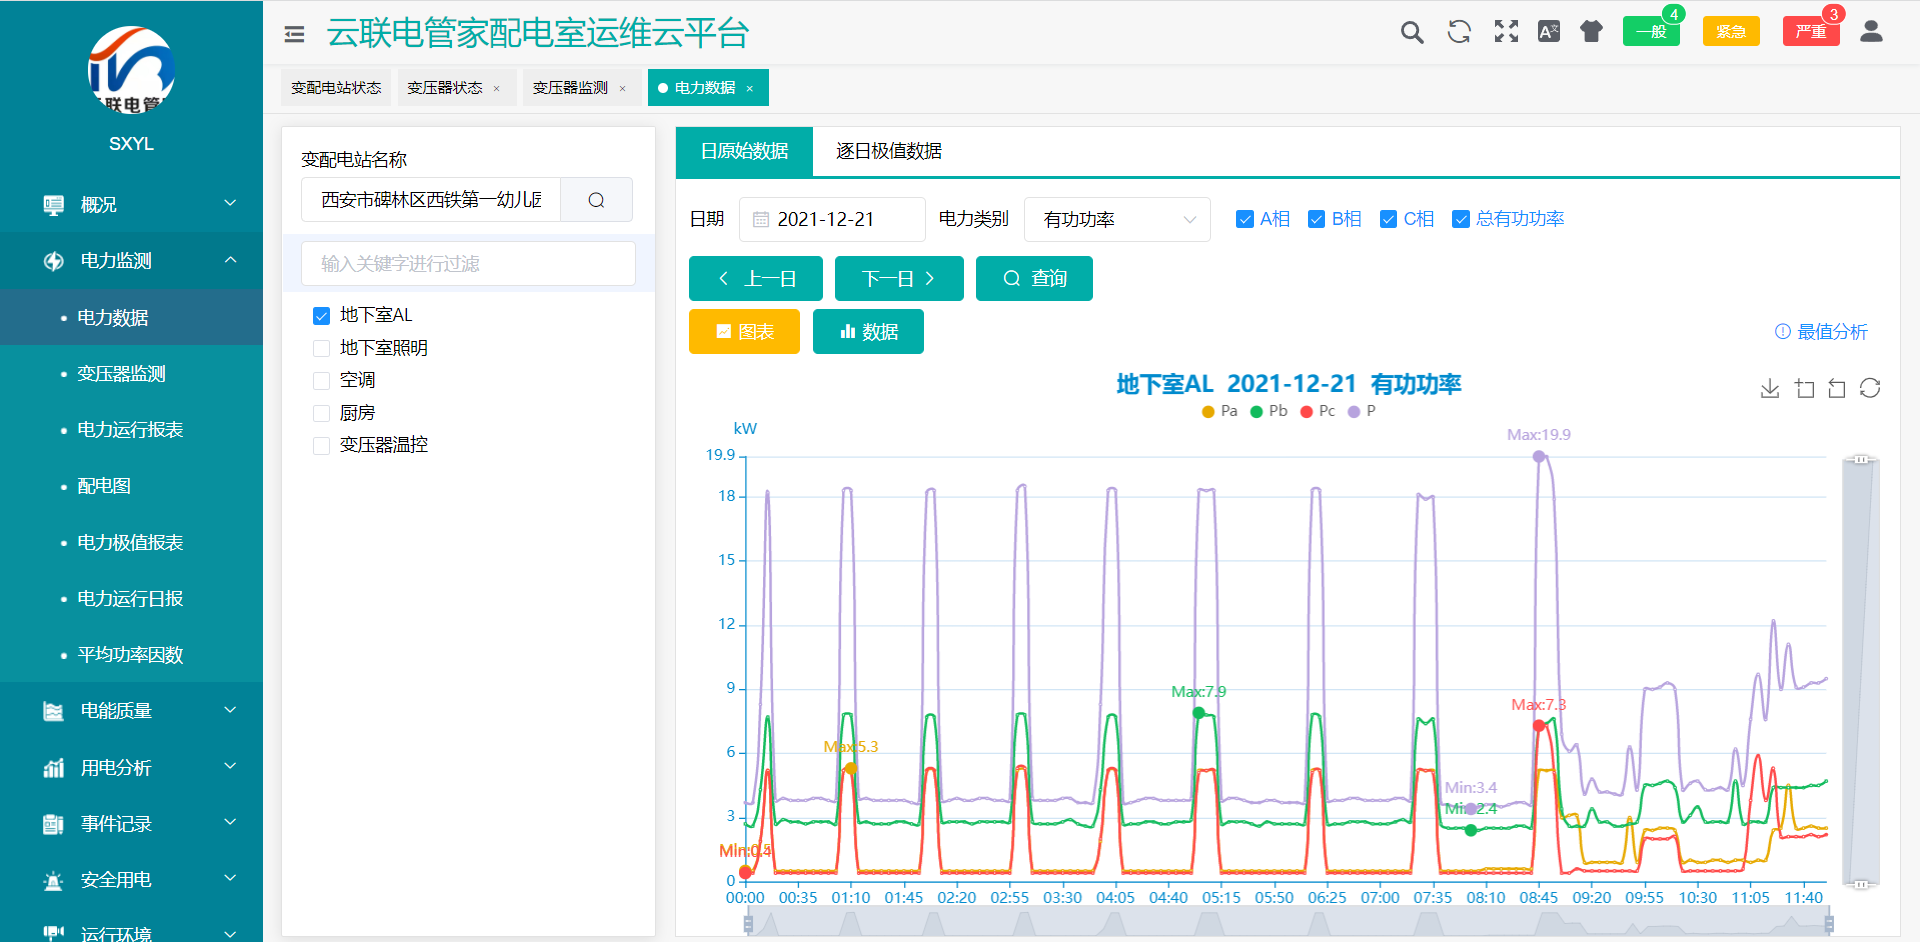
Task: Uncheck the B相 checkbox
Action: click(1317, 218)
